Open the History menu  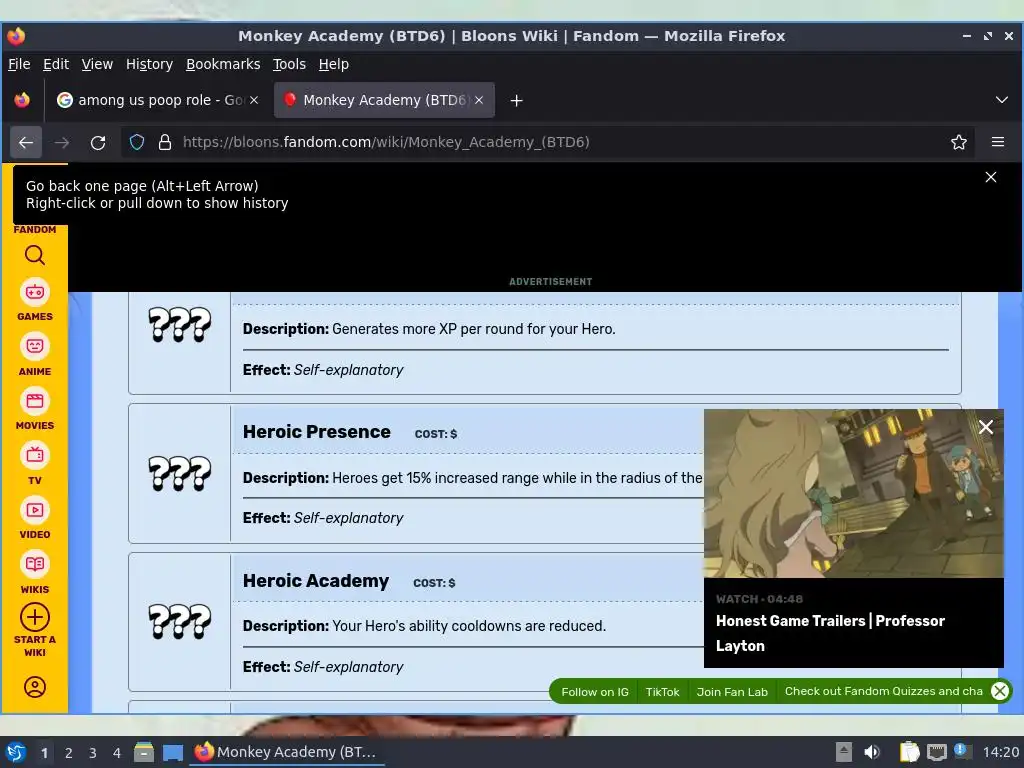149,64
